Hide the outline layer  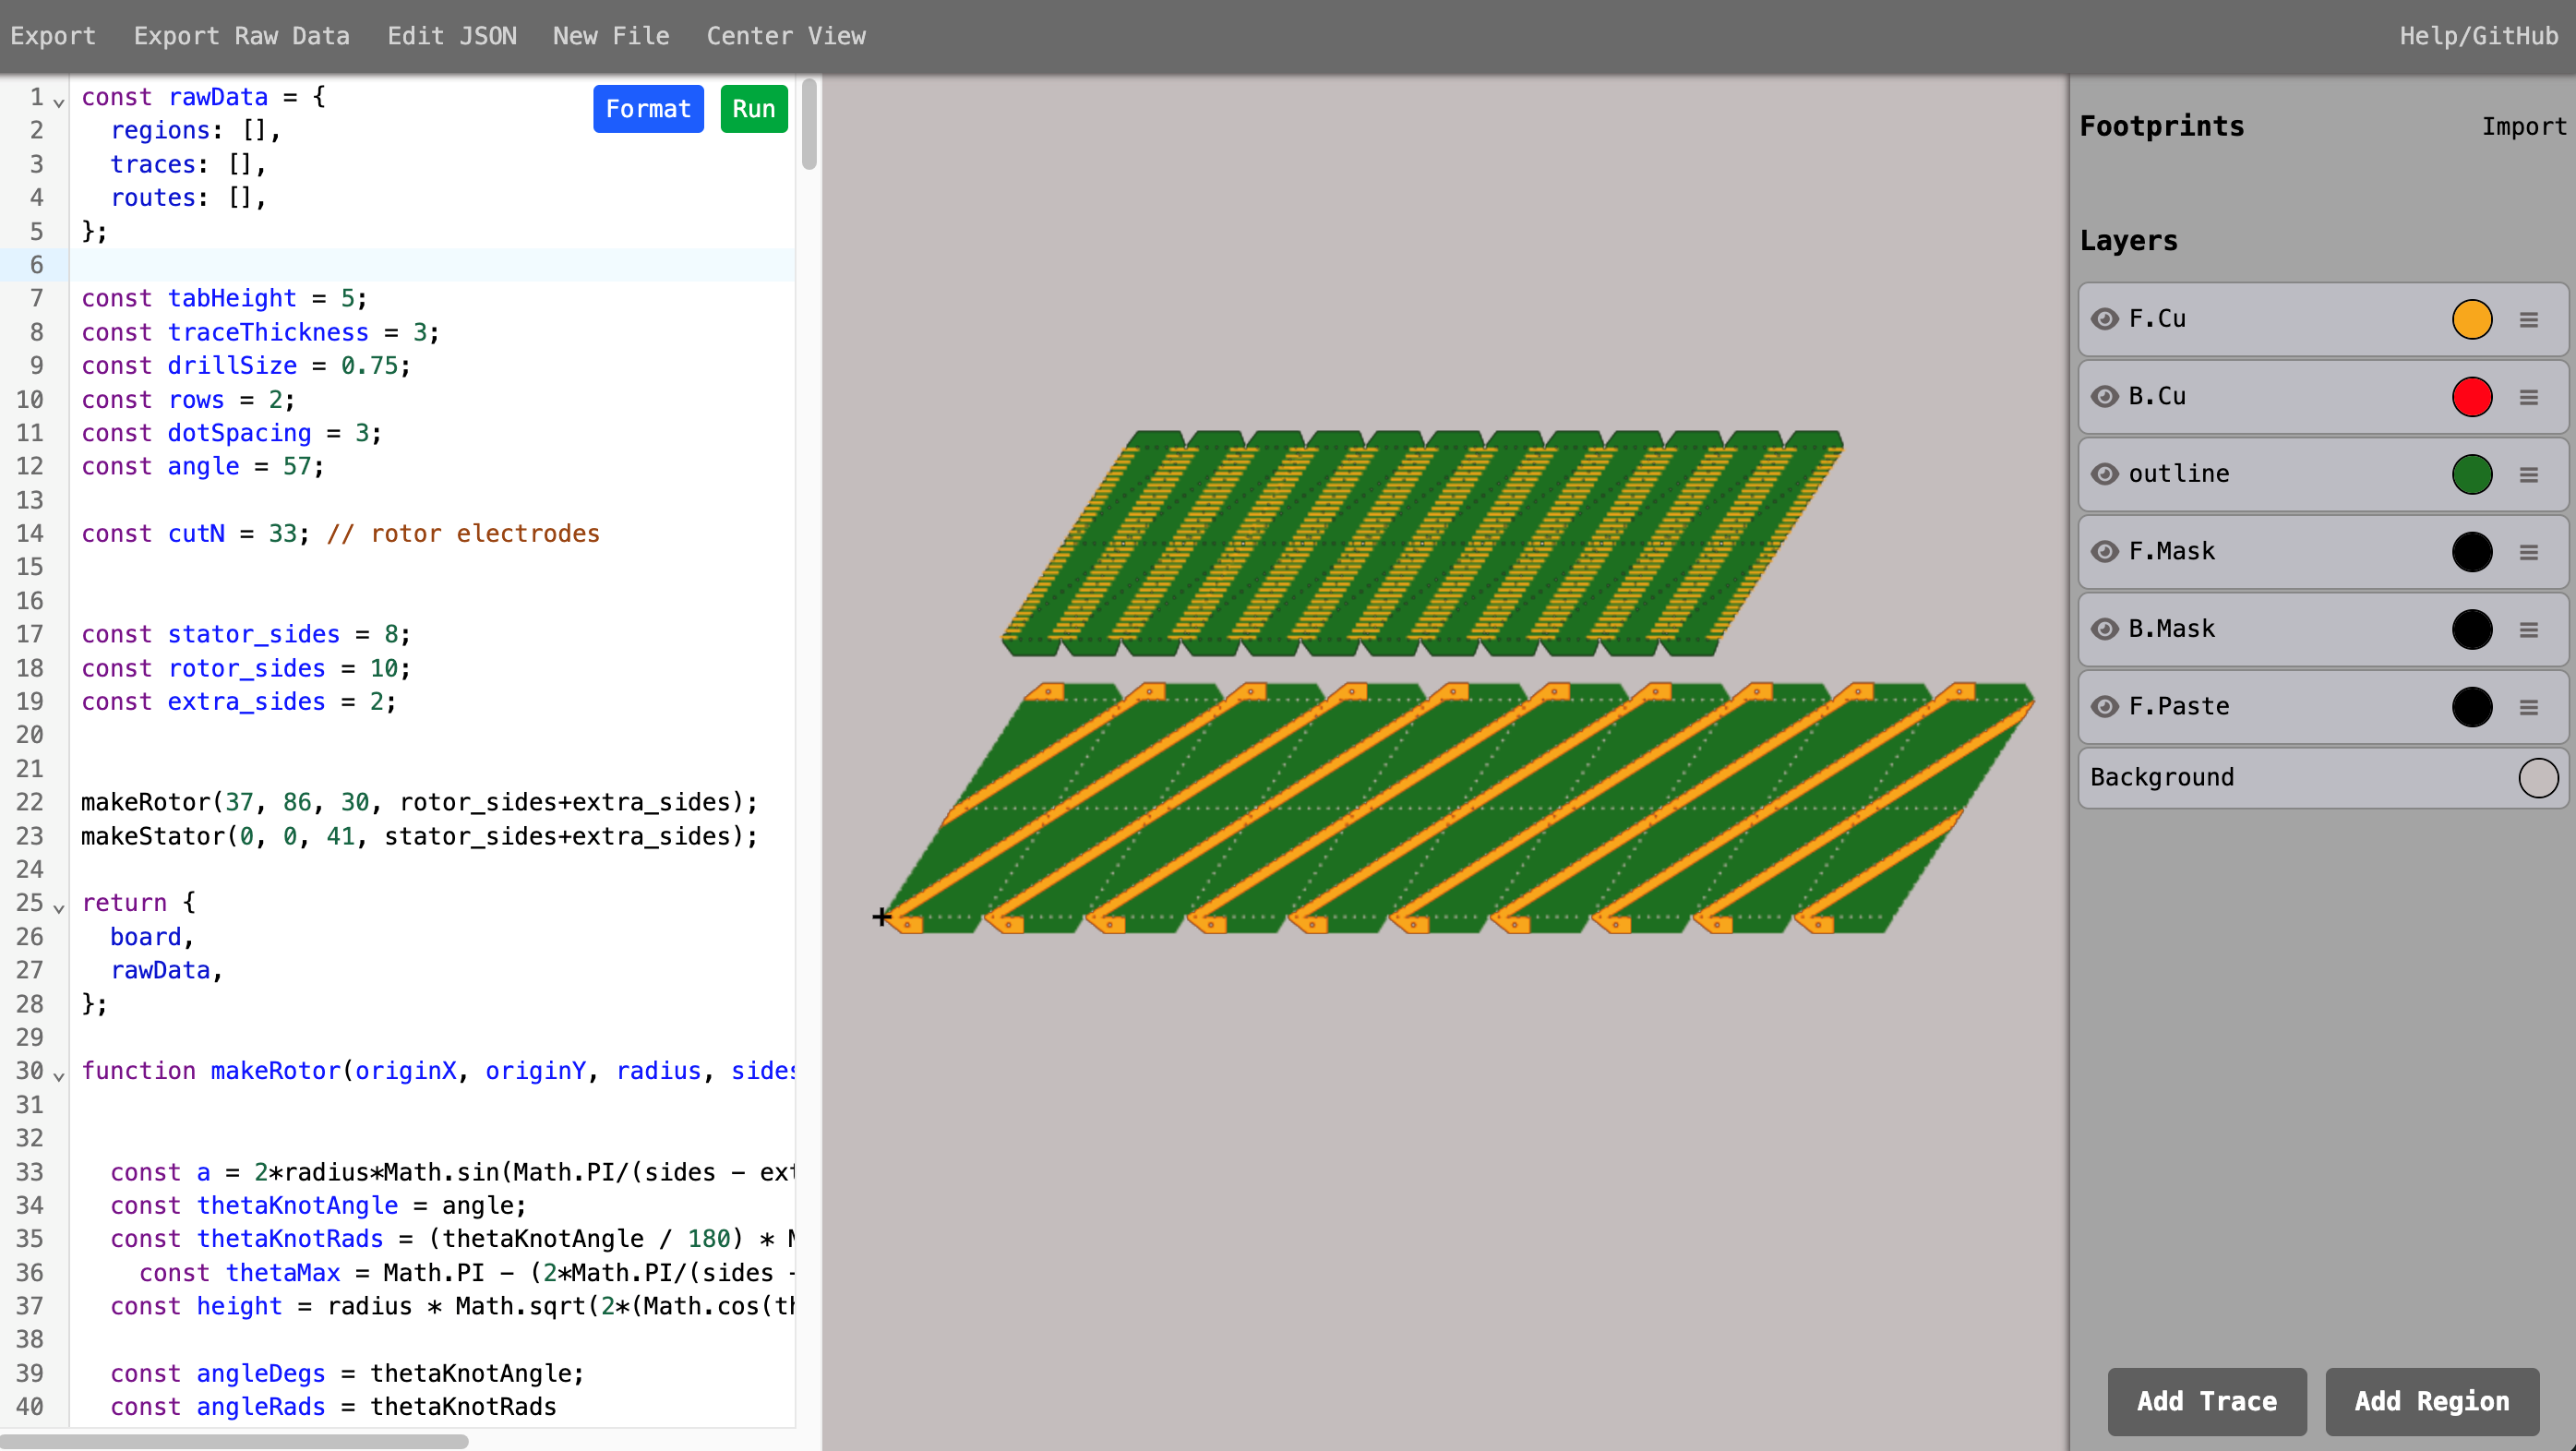(2107, 474)
